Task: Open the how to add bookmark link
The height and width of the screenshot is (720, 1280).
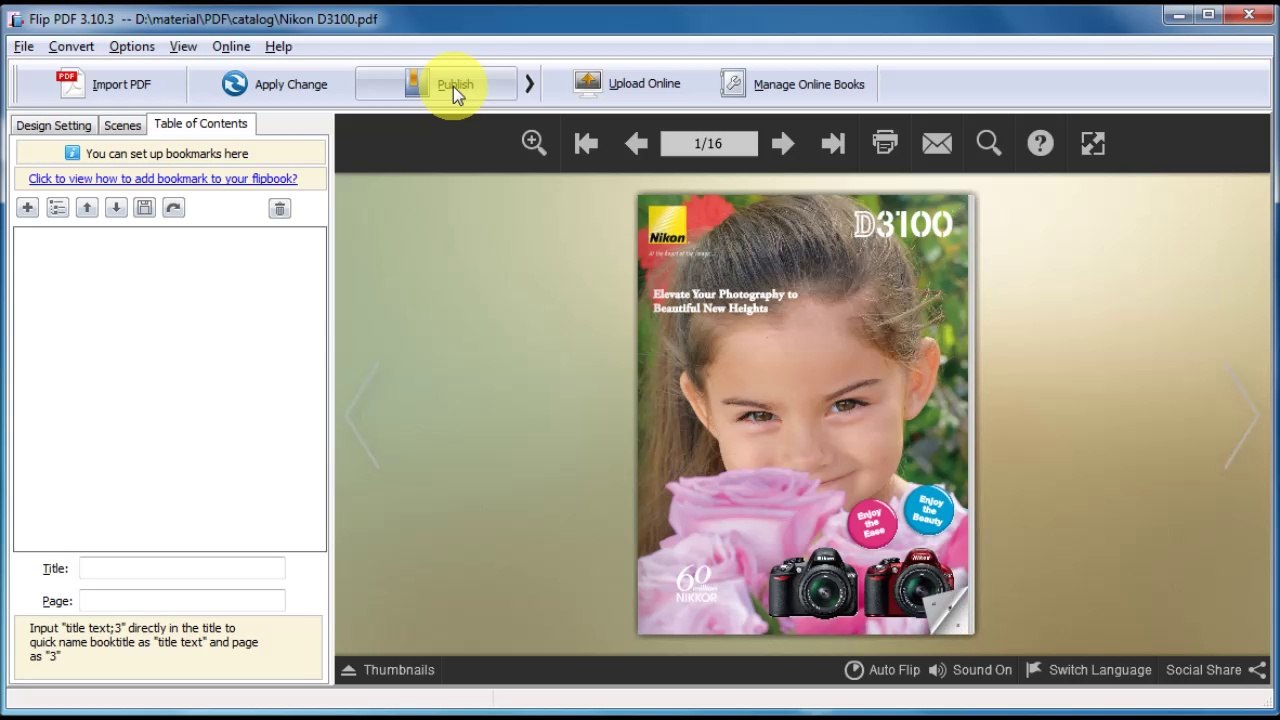Action: [163, 179]
